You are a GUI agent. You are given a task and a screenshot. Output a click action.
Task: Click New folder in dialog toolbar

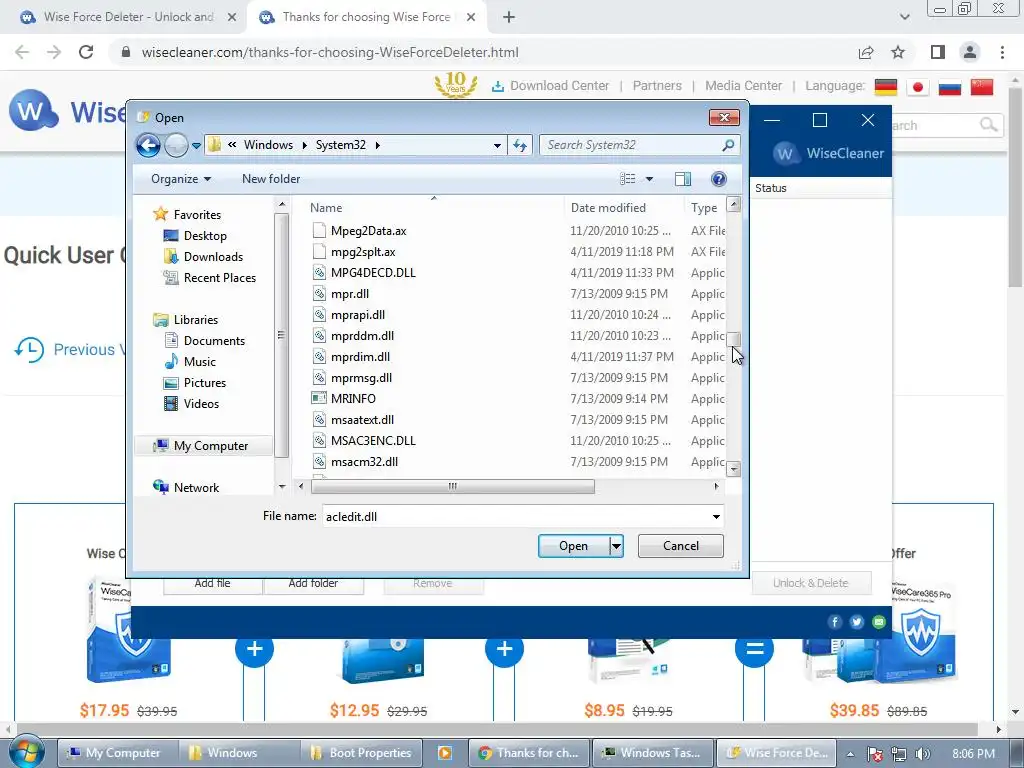click(271, 179)
